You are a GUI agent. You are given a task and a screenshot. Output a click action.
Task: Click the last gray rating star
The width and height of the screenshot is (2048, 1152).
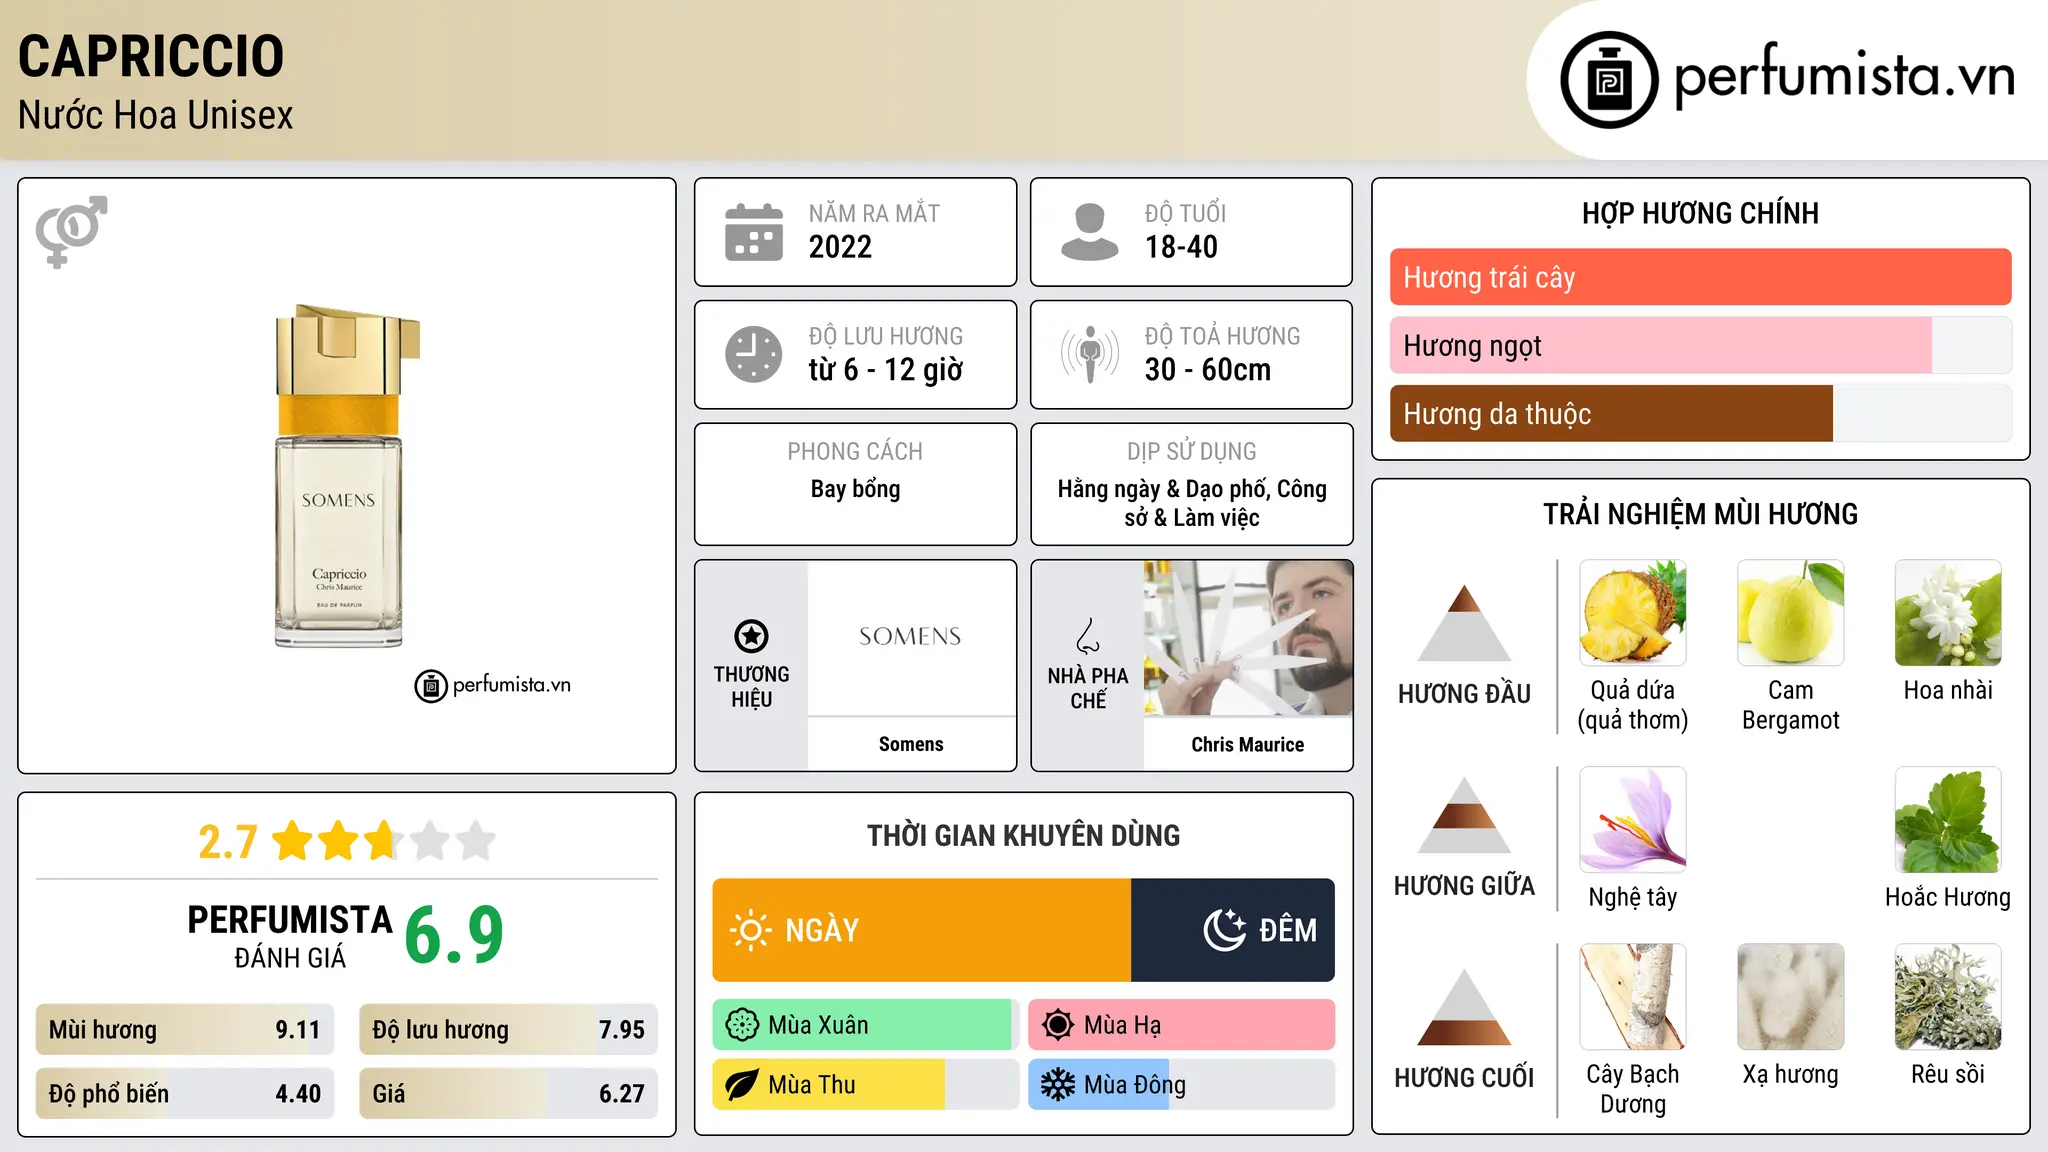pyautogui.click(x=476, y=841)
